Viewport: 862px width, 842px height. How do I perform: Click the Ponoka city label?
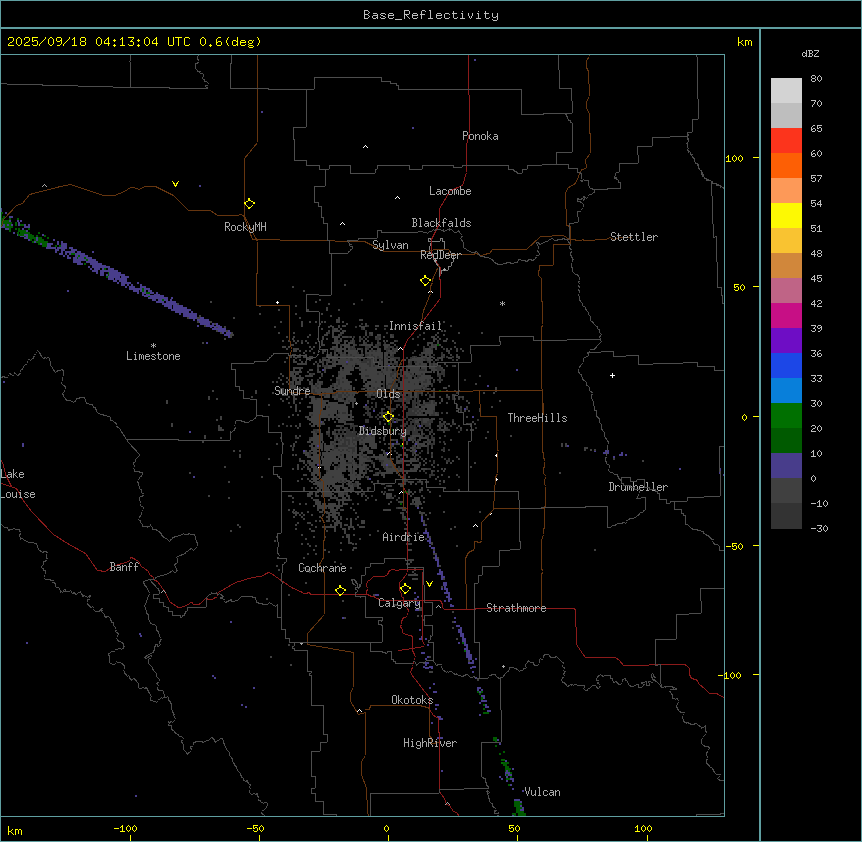480,136
